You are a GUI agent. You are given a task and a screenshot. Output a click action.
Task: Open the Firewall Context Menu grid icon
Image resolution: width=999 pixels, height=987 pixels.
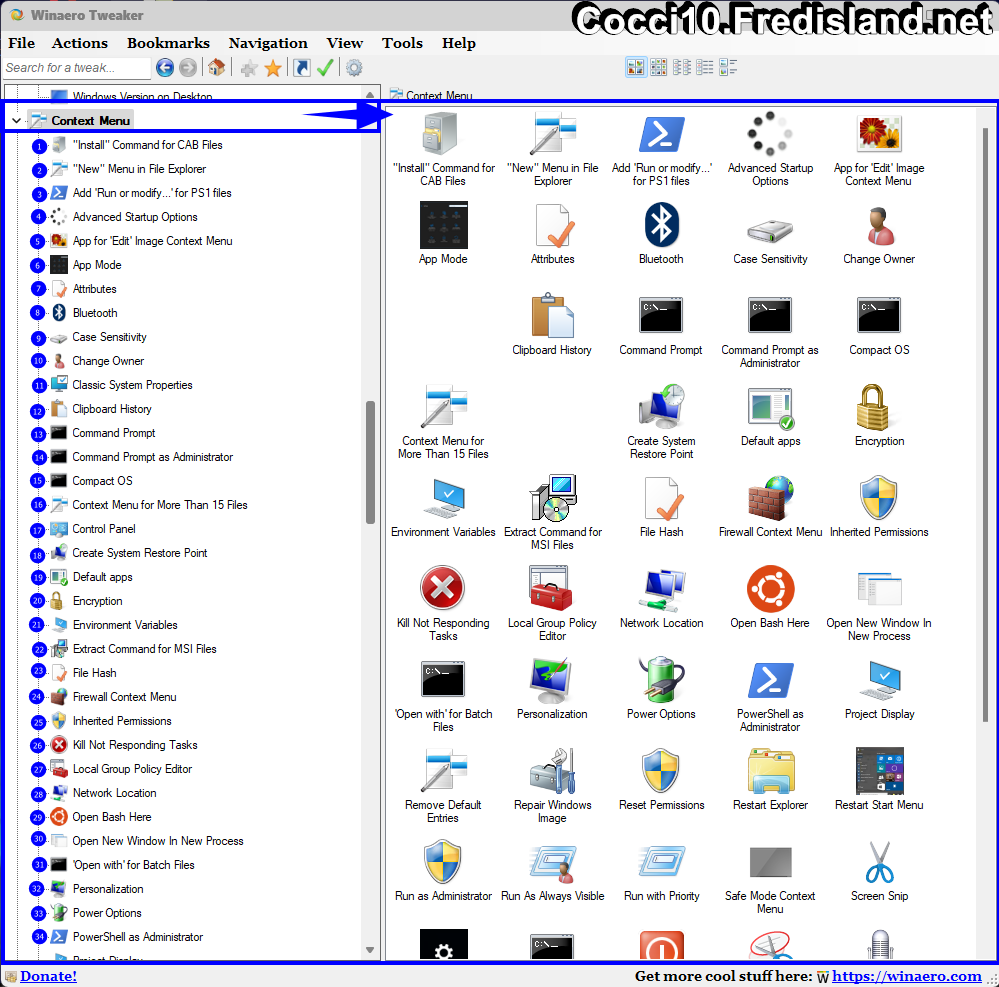(x=770, y=498)
